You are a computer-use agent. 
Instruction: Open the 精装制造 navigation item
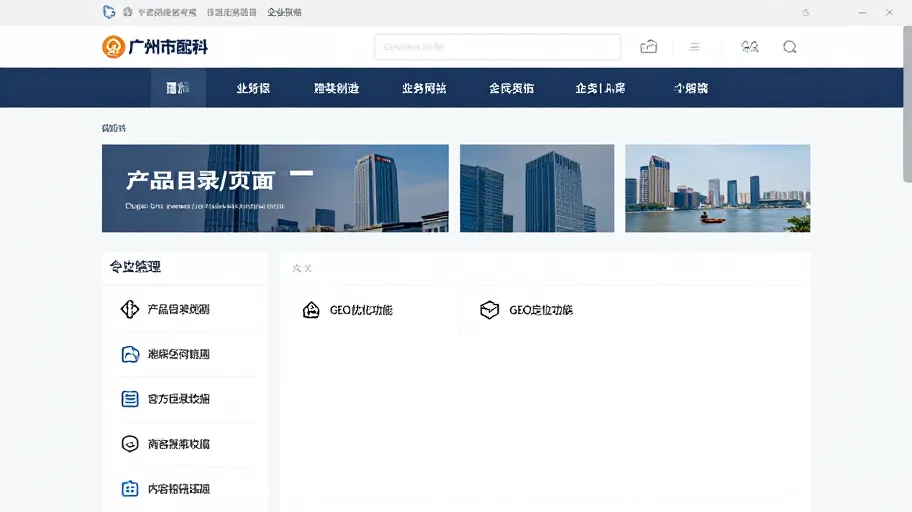(x=336, y=88)
